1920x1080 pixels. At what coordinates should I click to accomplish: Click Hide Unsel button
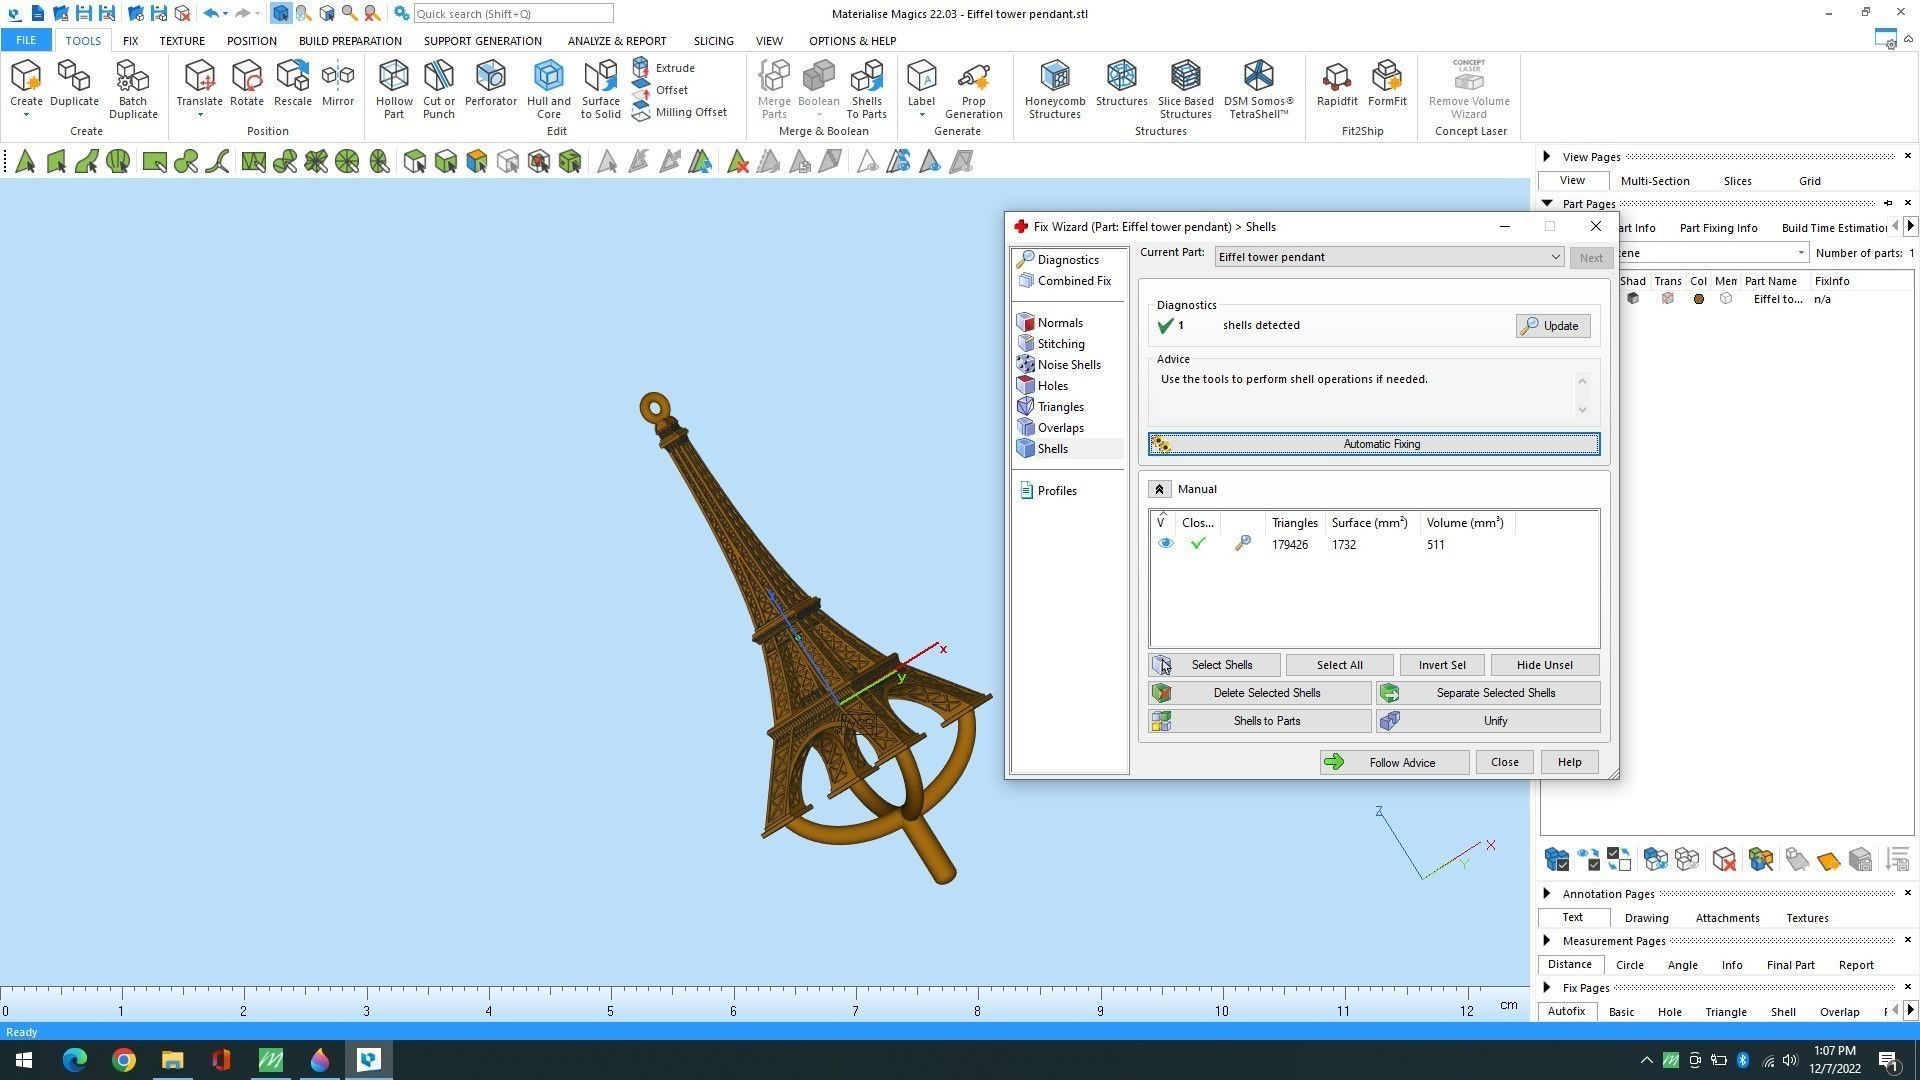coord(1544,665)
